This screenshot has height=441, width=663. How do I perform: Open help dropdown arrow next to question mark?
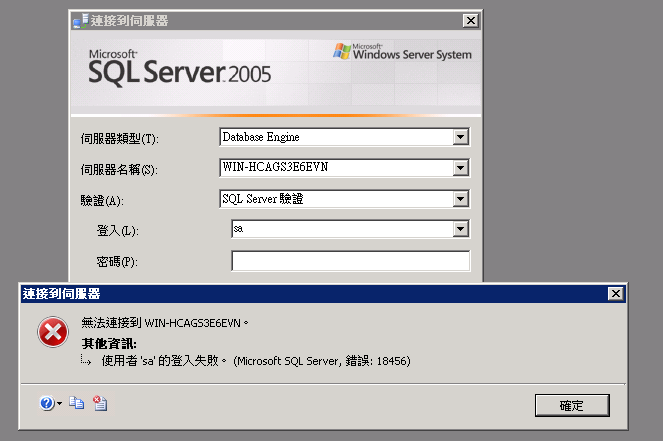click(x=59, y=403)
